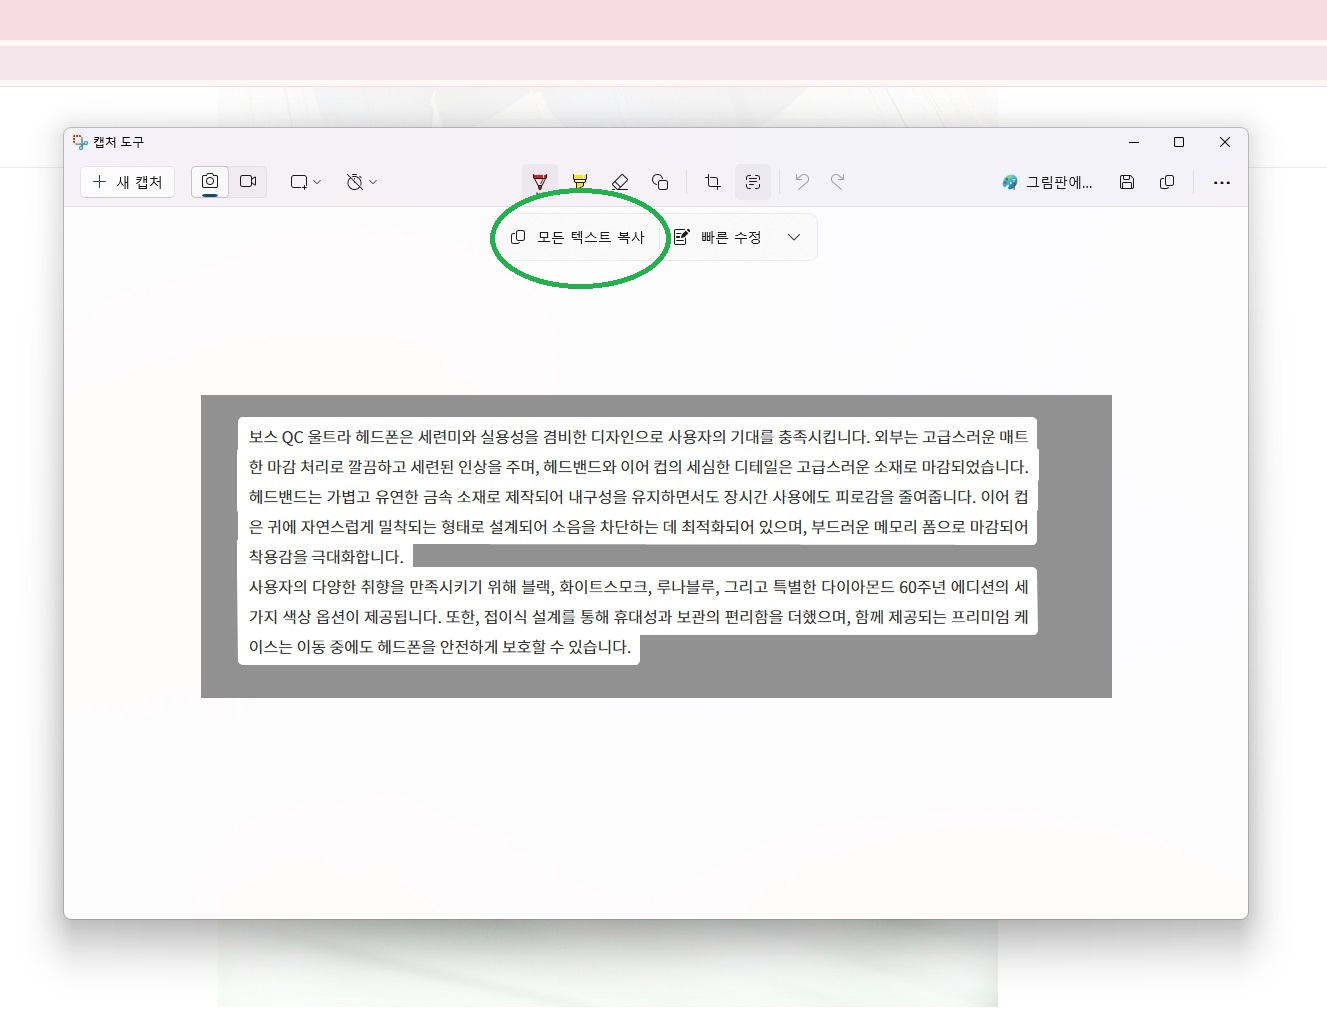Click the 새 캡처 (New capture) button
Viewport: 1327px width, 1009px height.
coord(128,182)
